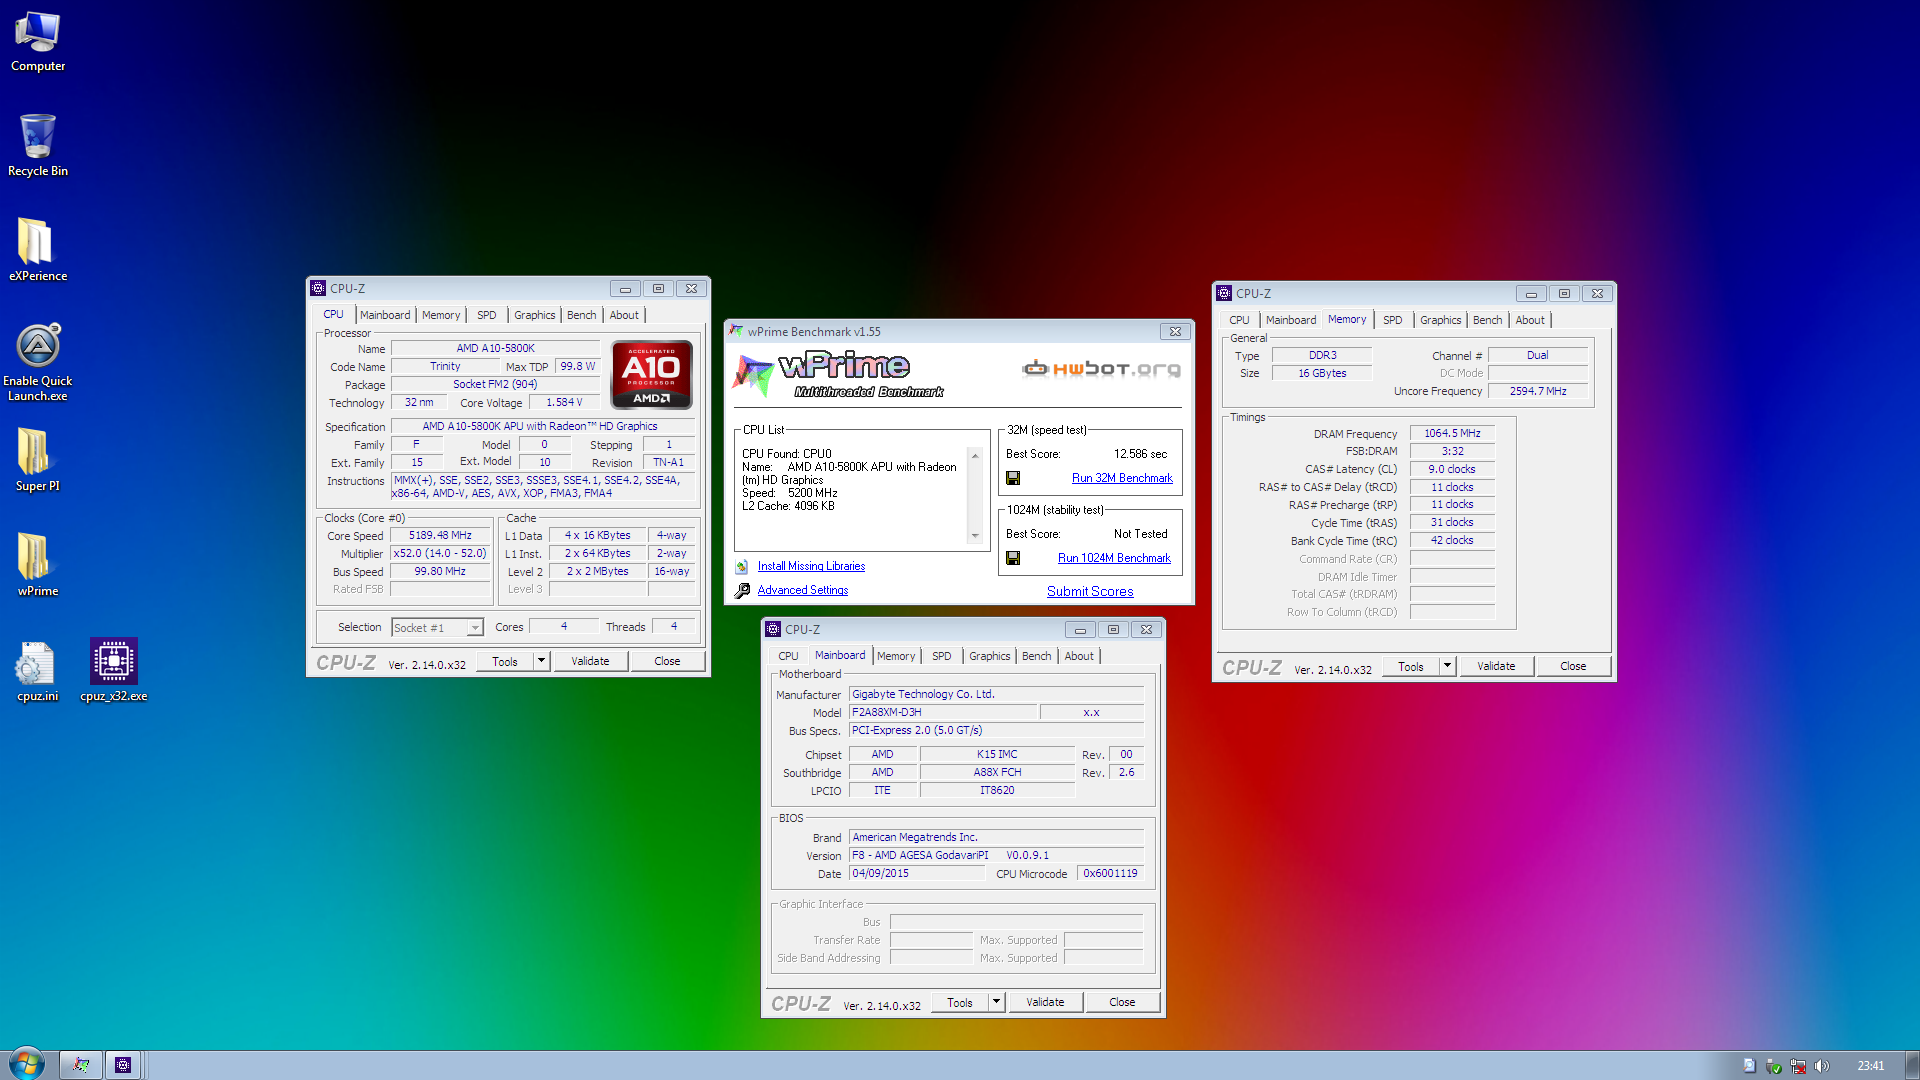The height and width of the screenshot is (1080, 1920).
Task: Click Run 32M Benchmark link
Action: (x=1122, y=478)
